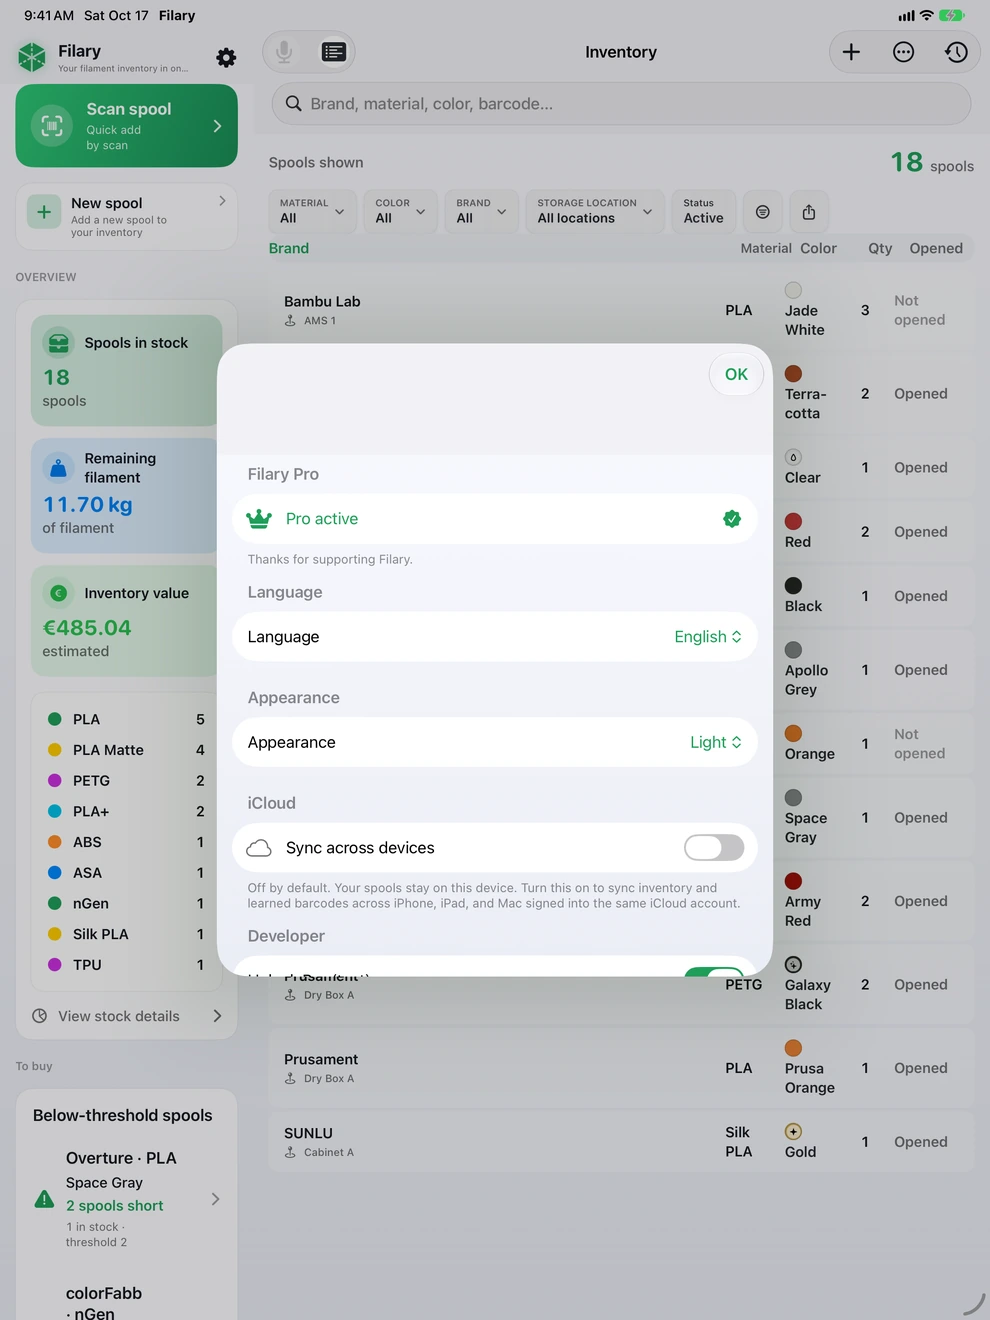The height and width of the screenshot is (1320, 990).
Task: Open the Language English dropdown
Action: (x=708, y=637)
